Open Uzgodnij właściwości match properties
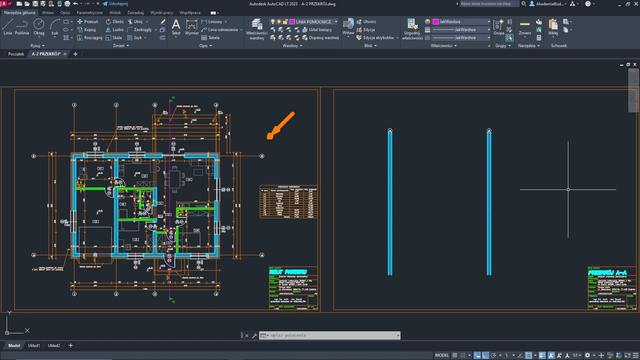This screenshot has width=640, height=360. [412, 29]
